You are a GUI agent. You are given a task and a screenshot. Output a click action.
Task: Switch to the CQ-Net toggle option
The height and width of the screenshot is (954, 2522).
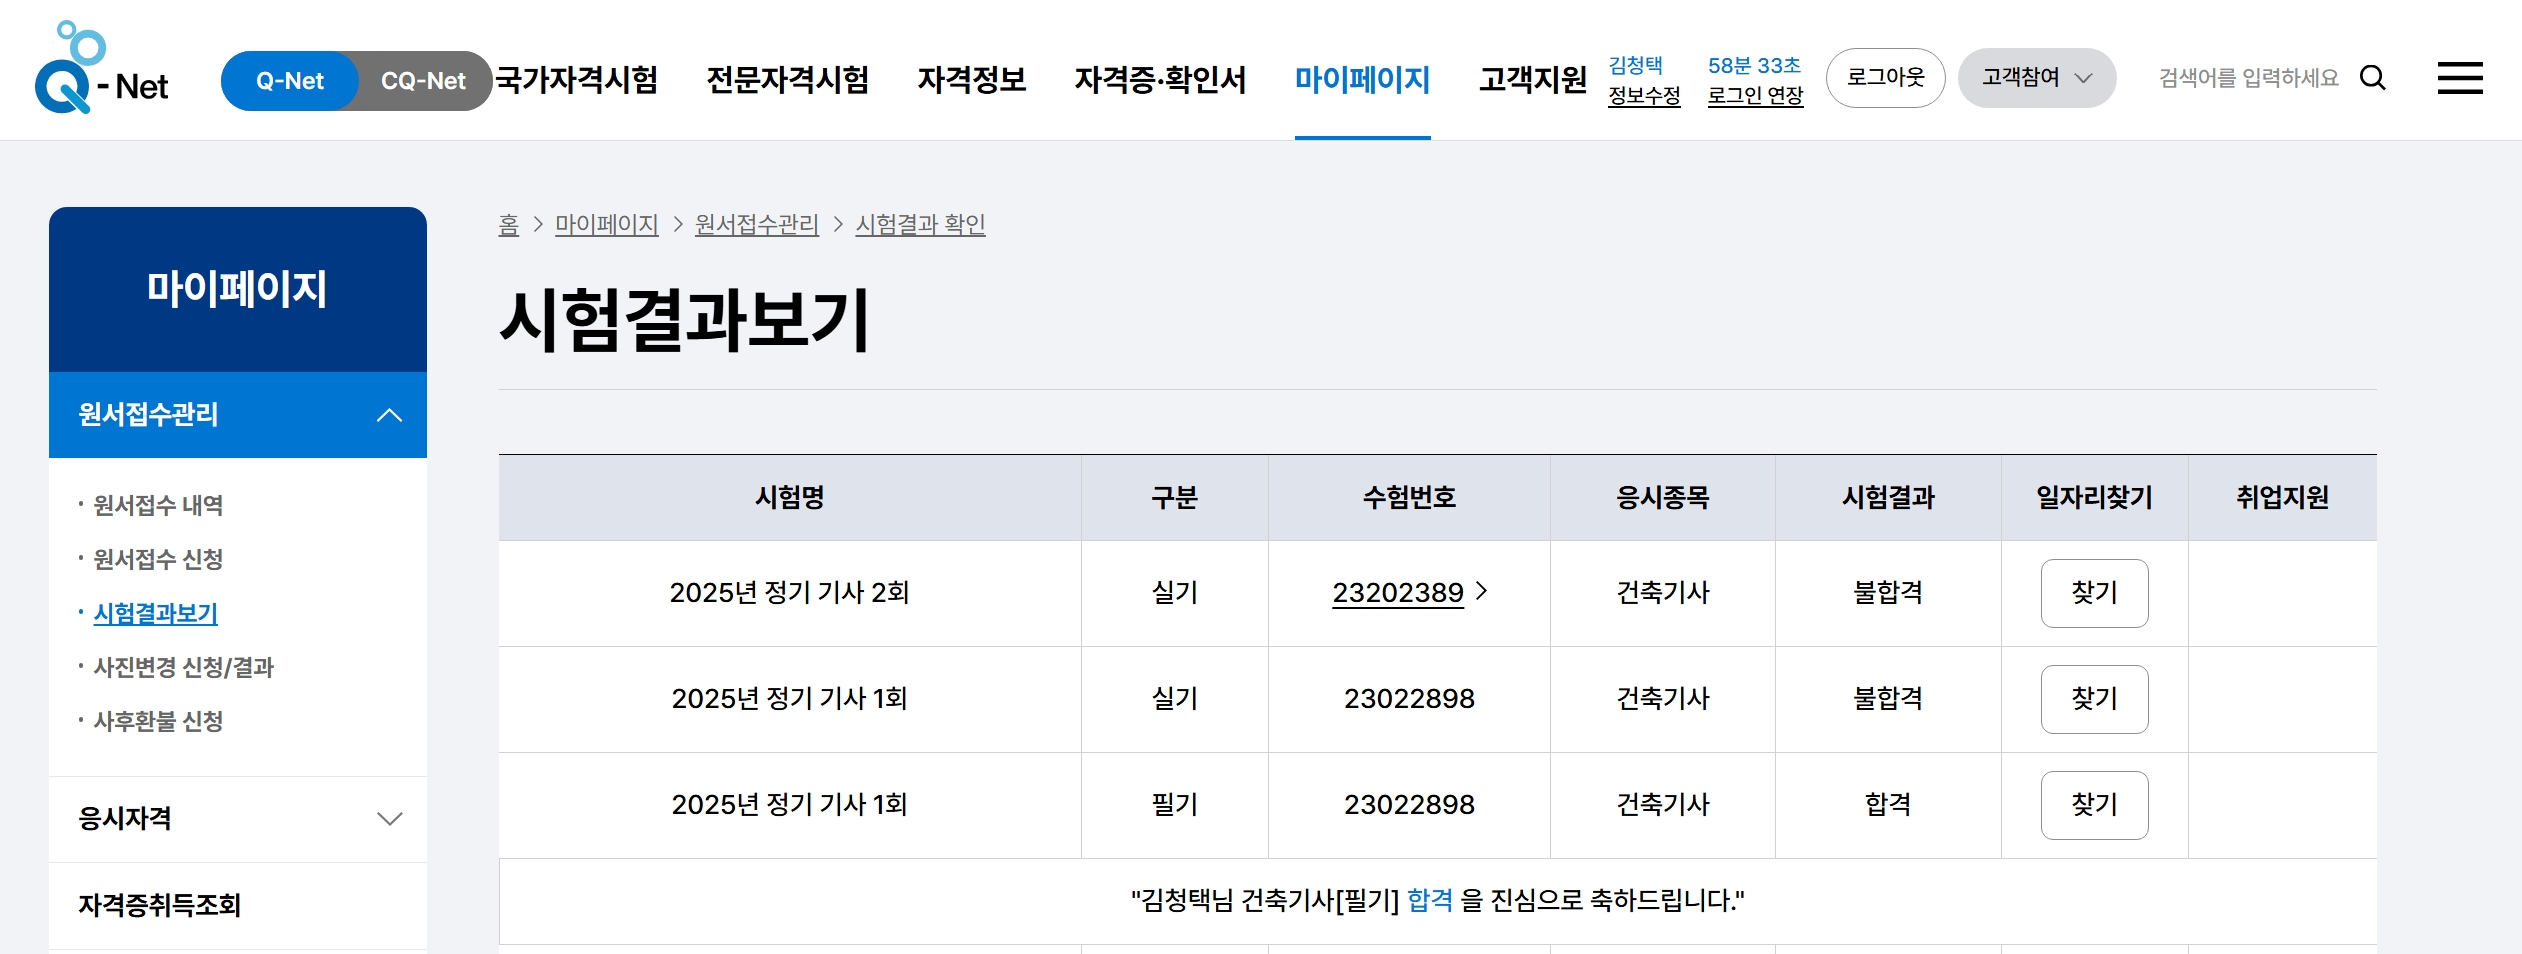[423, 81]
